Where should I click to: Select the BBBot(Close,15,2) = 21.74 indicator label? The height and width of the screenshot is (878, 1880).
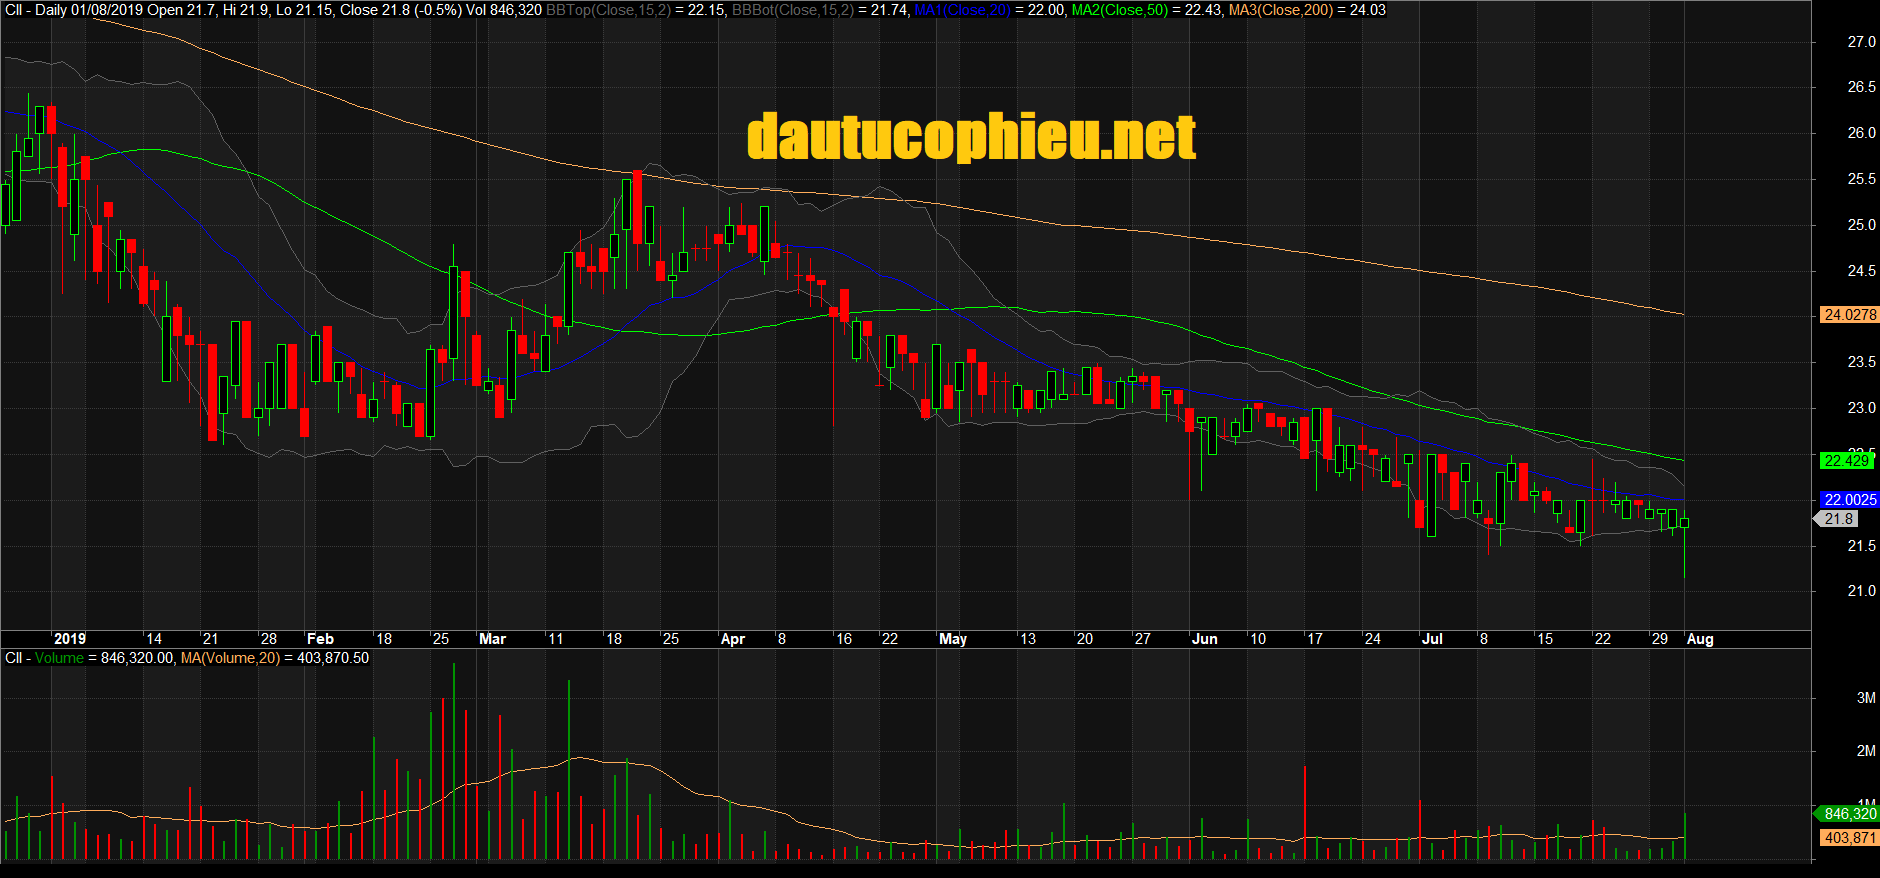[821, 10]
